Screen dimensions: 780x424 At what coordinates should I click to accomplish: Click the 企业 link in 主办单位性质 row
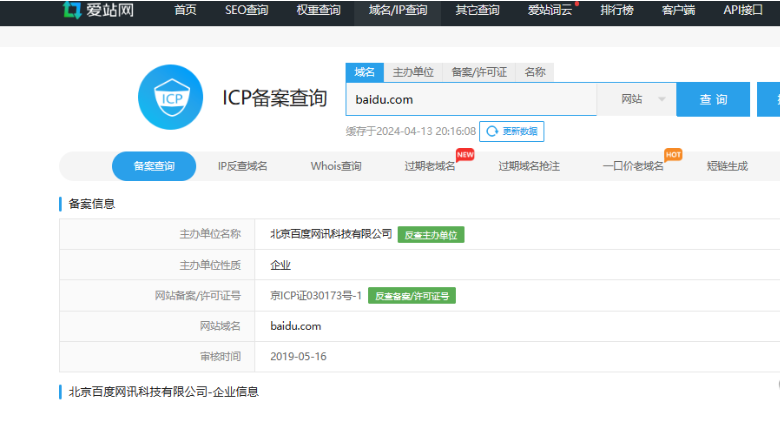click(x=280, y=265)
